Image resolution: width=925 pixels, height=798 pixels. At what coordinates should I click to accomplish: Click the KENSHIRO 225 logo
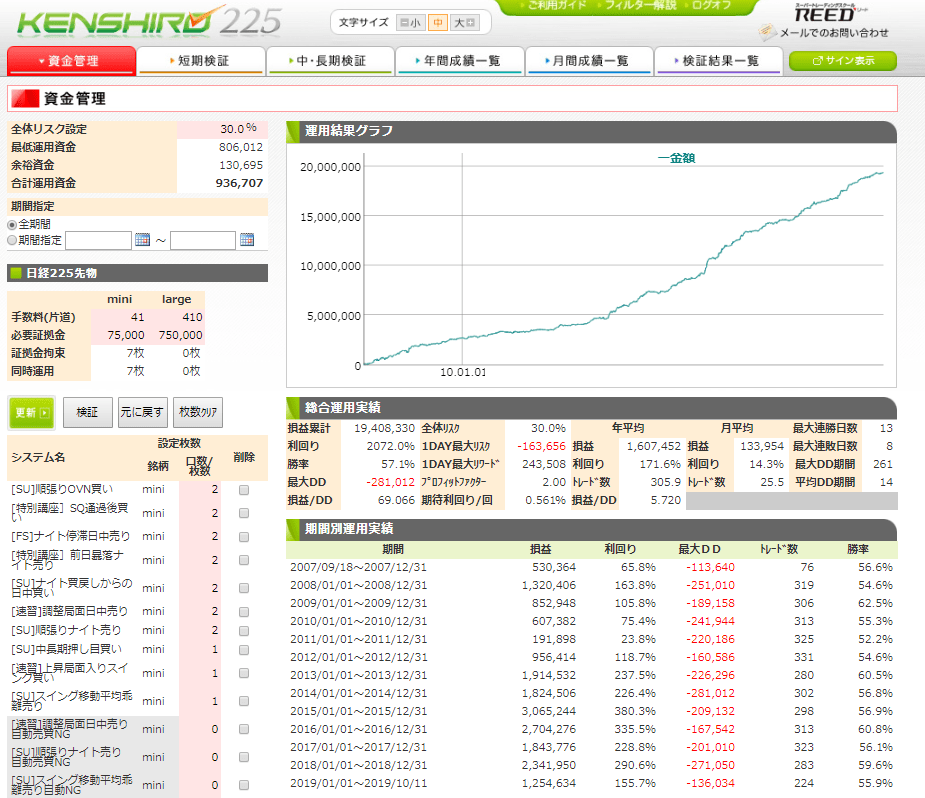(x=150, y=22)
